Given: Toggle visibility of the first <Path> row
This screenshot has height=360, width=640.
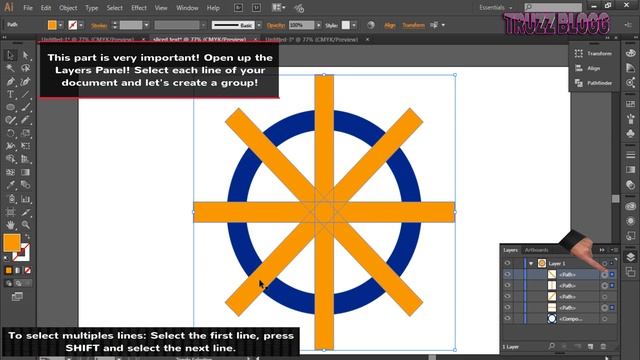Looking at the screenshot, I should coord(507,274).
